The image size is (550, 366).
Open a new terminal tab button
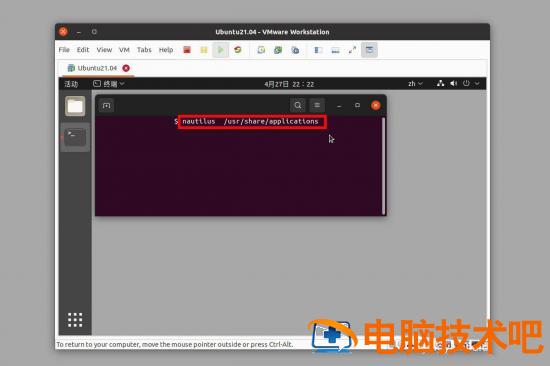(106, 105)
